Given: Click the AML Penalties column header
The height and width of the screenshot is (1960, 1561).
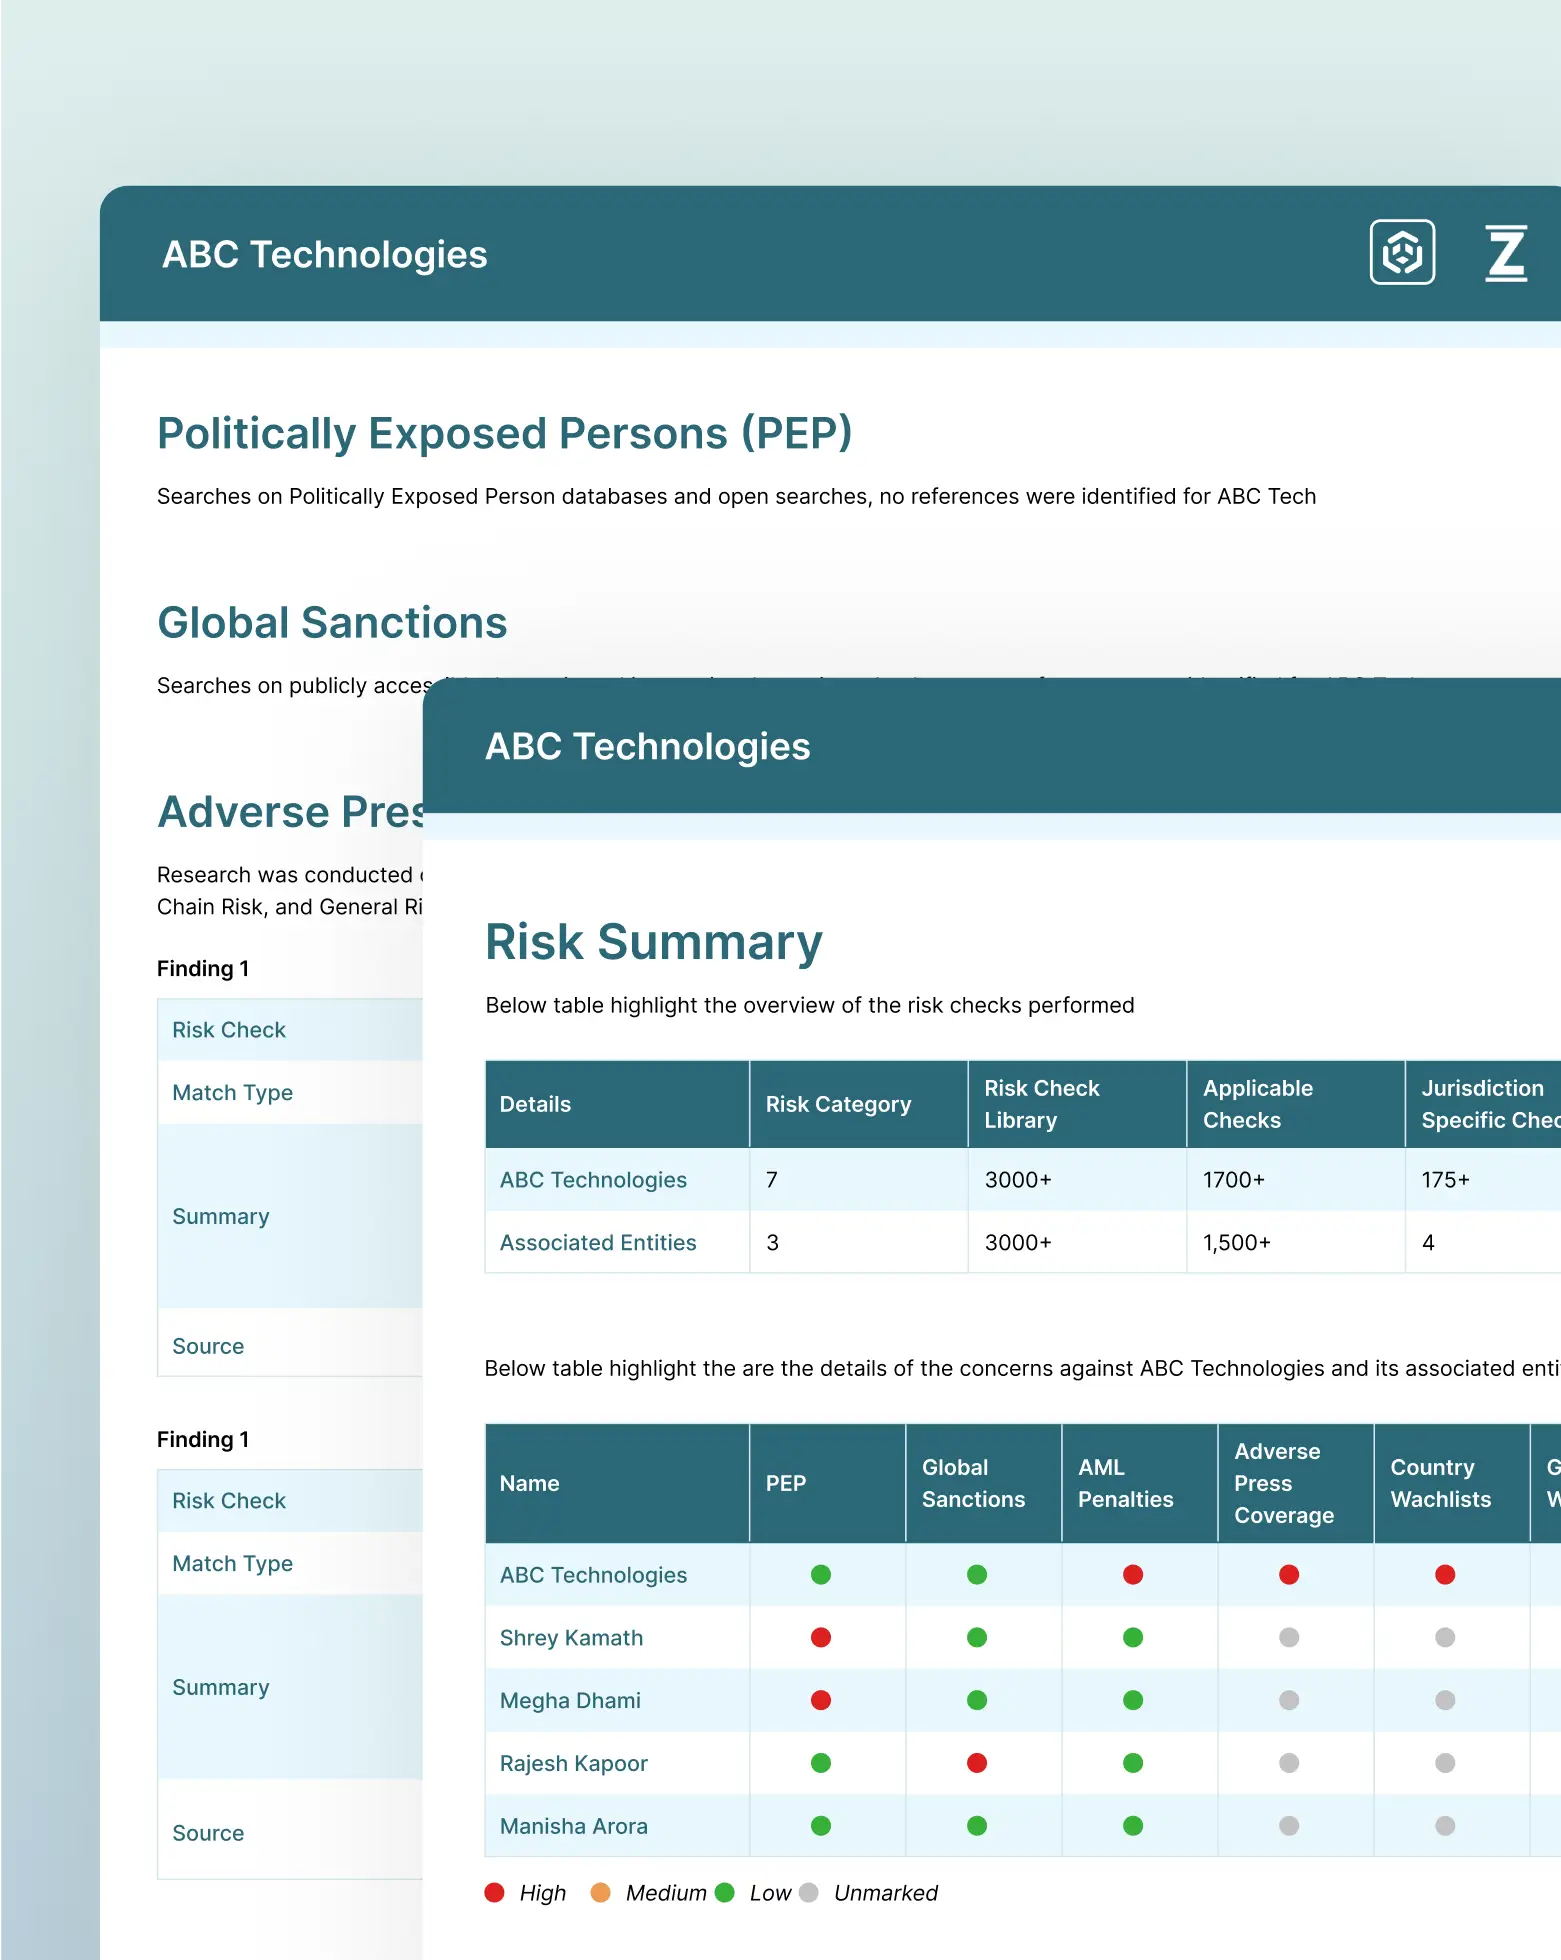Looking at the screenshot, I should tap(1140, 1483).
